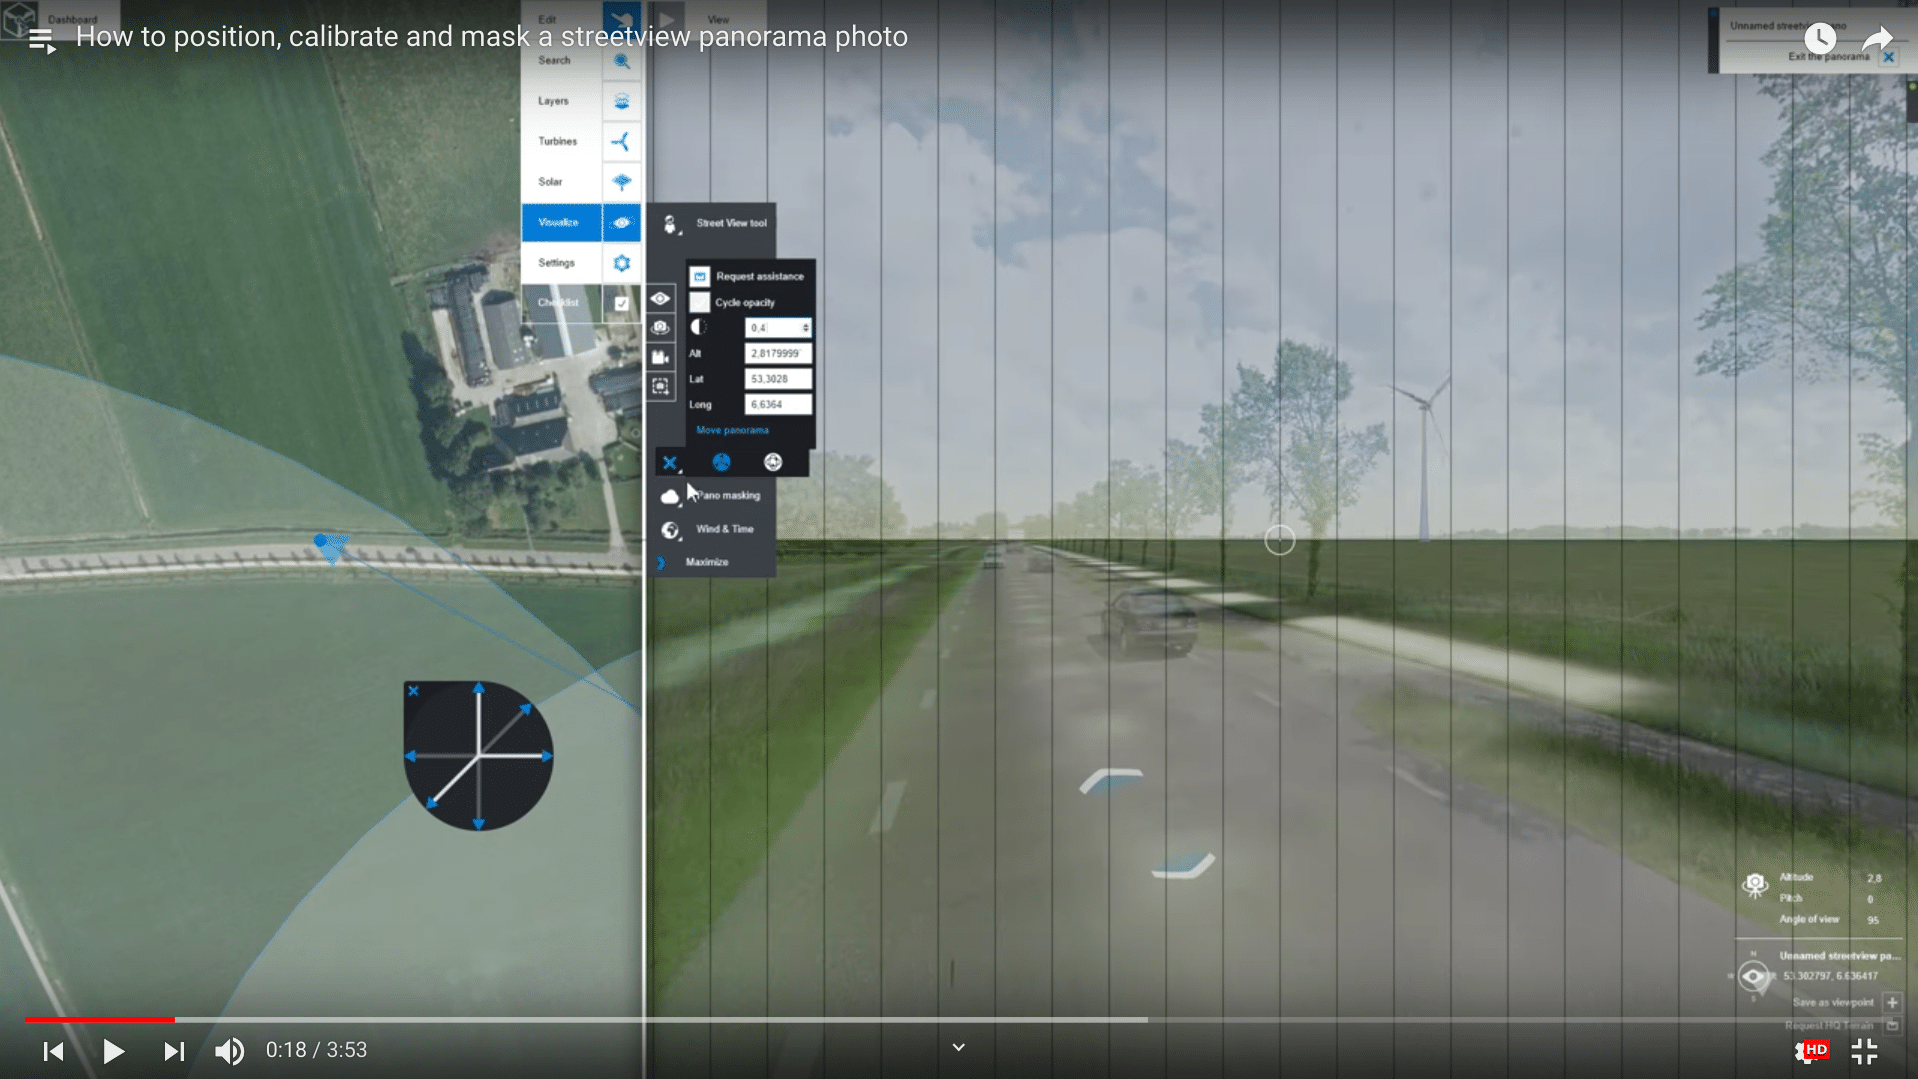Screen dimensions: 1918x1079
Task: Seek using the red video progress bar
Action: (x=100, y=1020)
